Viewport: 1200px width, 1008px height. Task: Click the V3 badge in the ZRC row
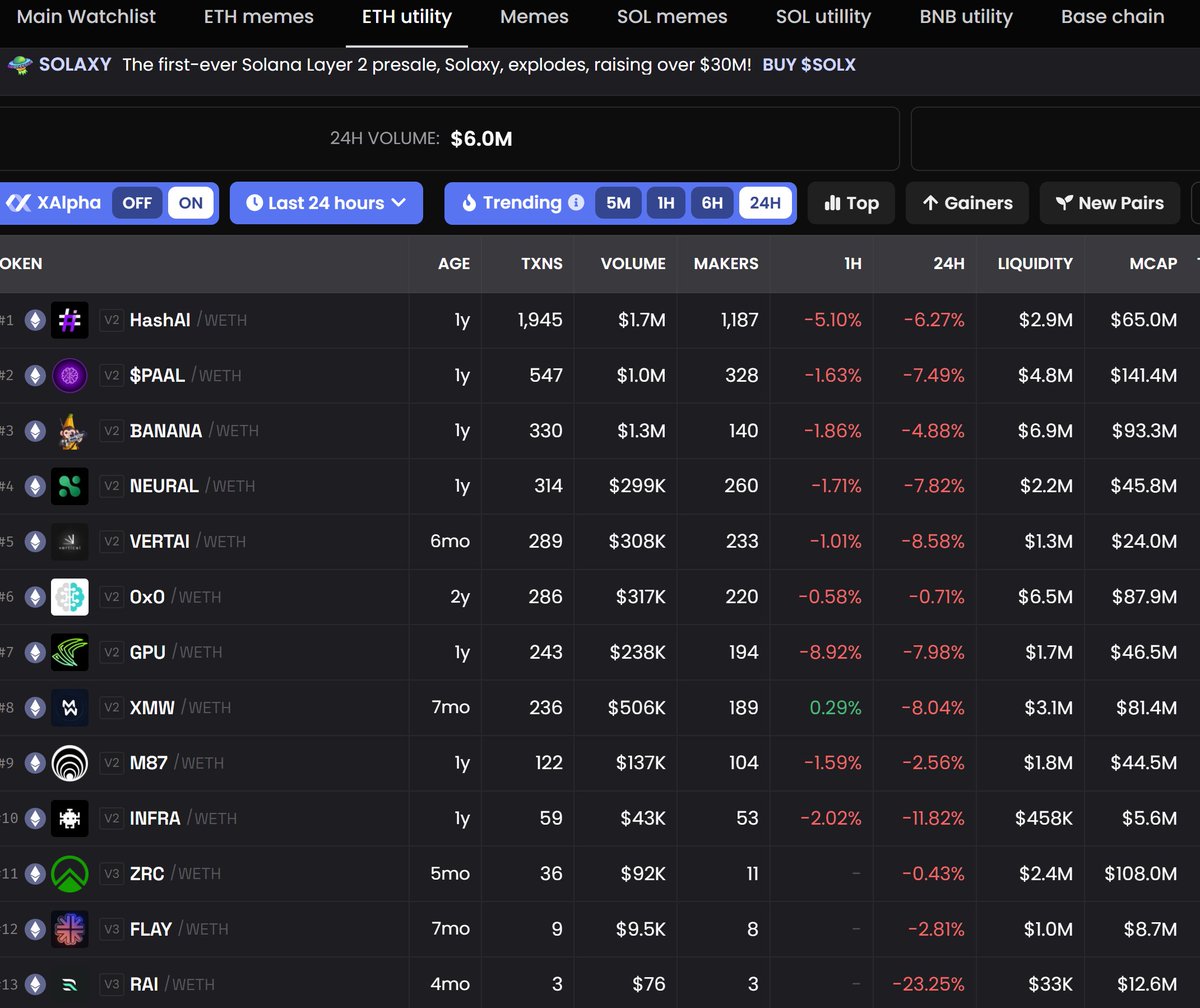[111, 873]
